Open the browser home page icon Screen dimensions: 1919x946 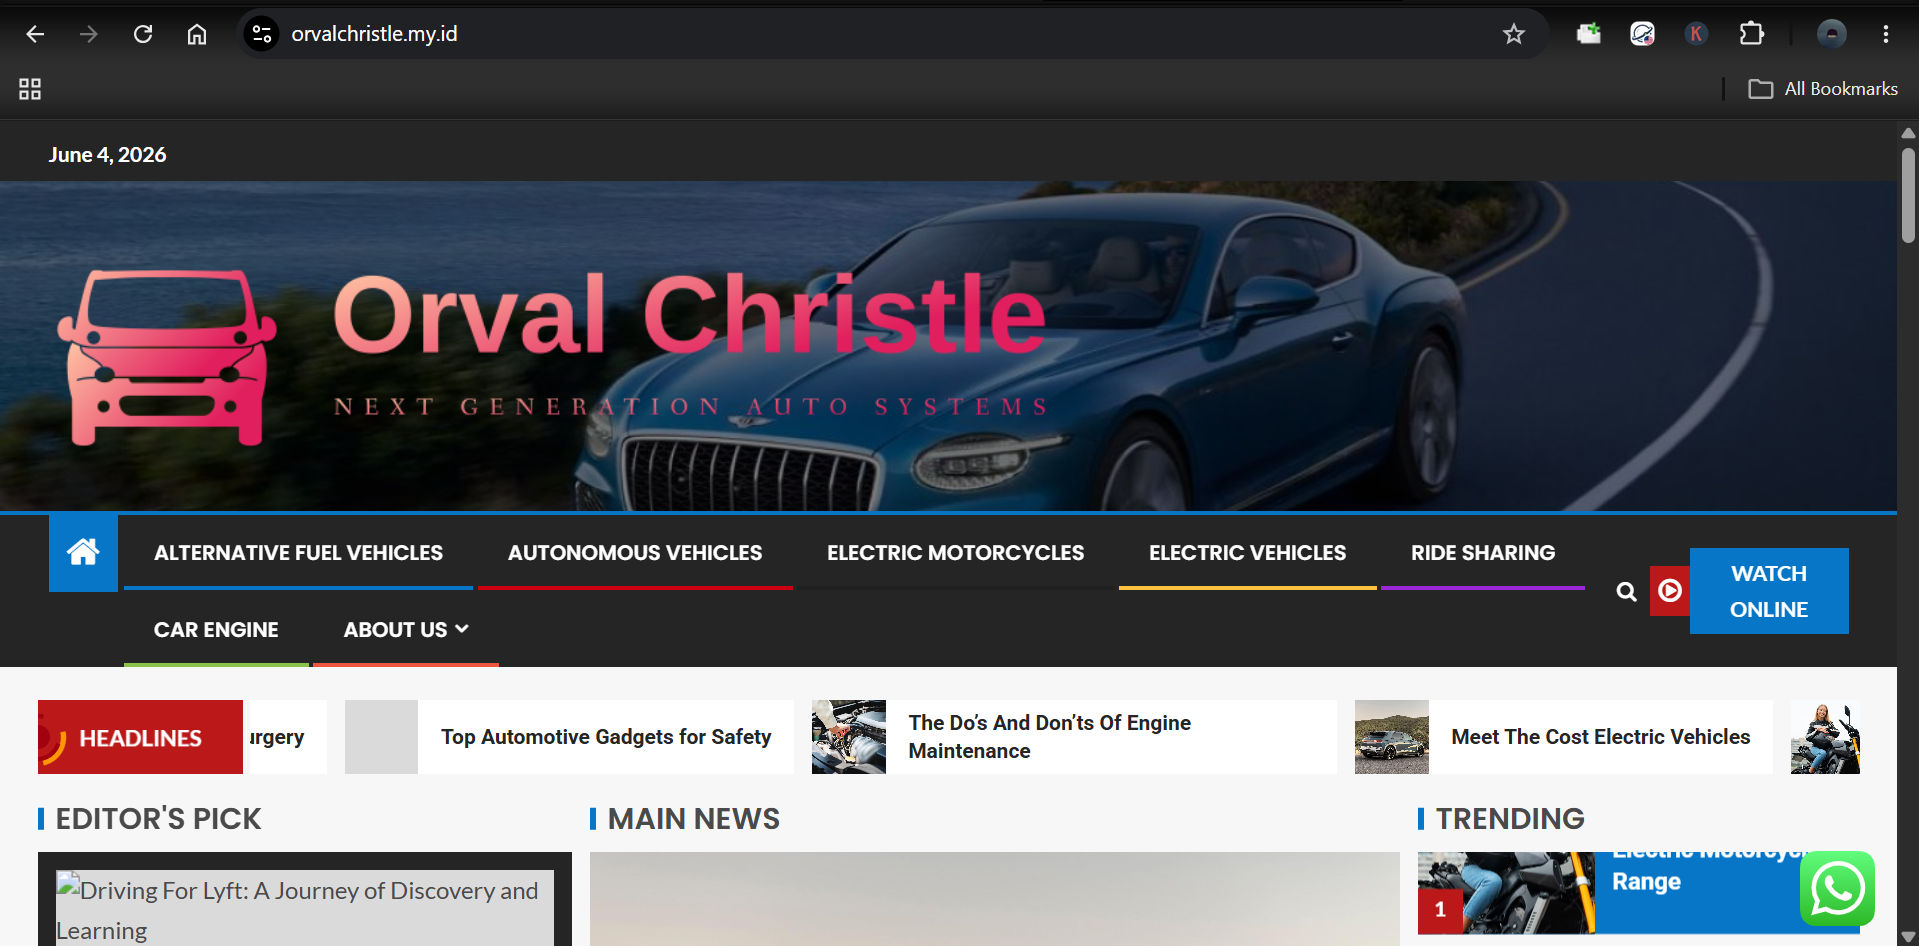pos(197,34)
